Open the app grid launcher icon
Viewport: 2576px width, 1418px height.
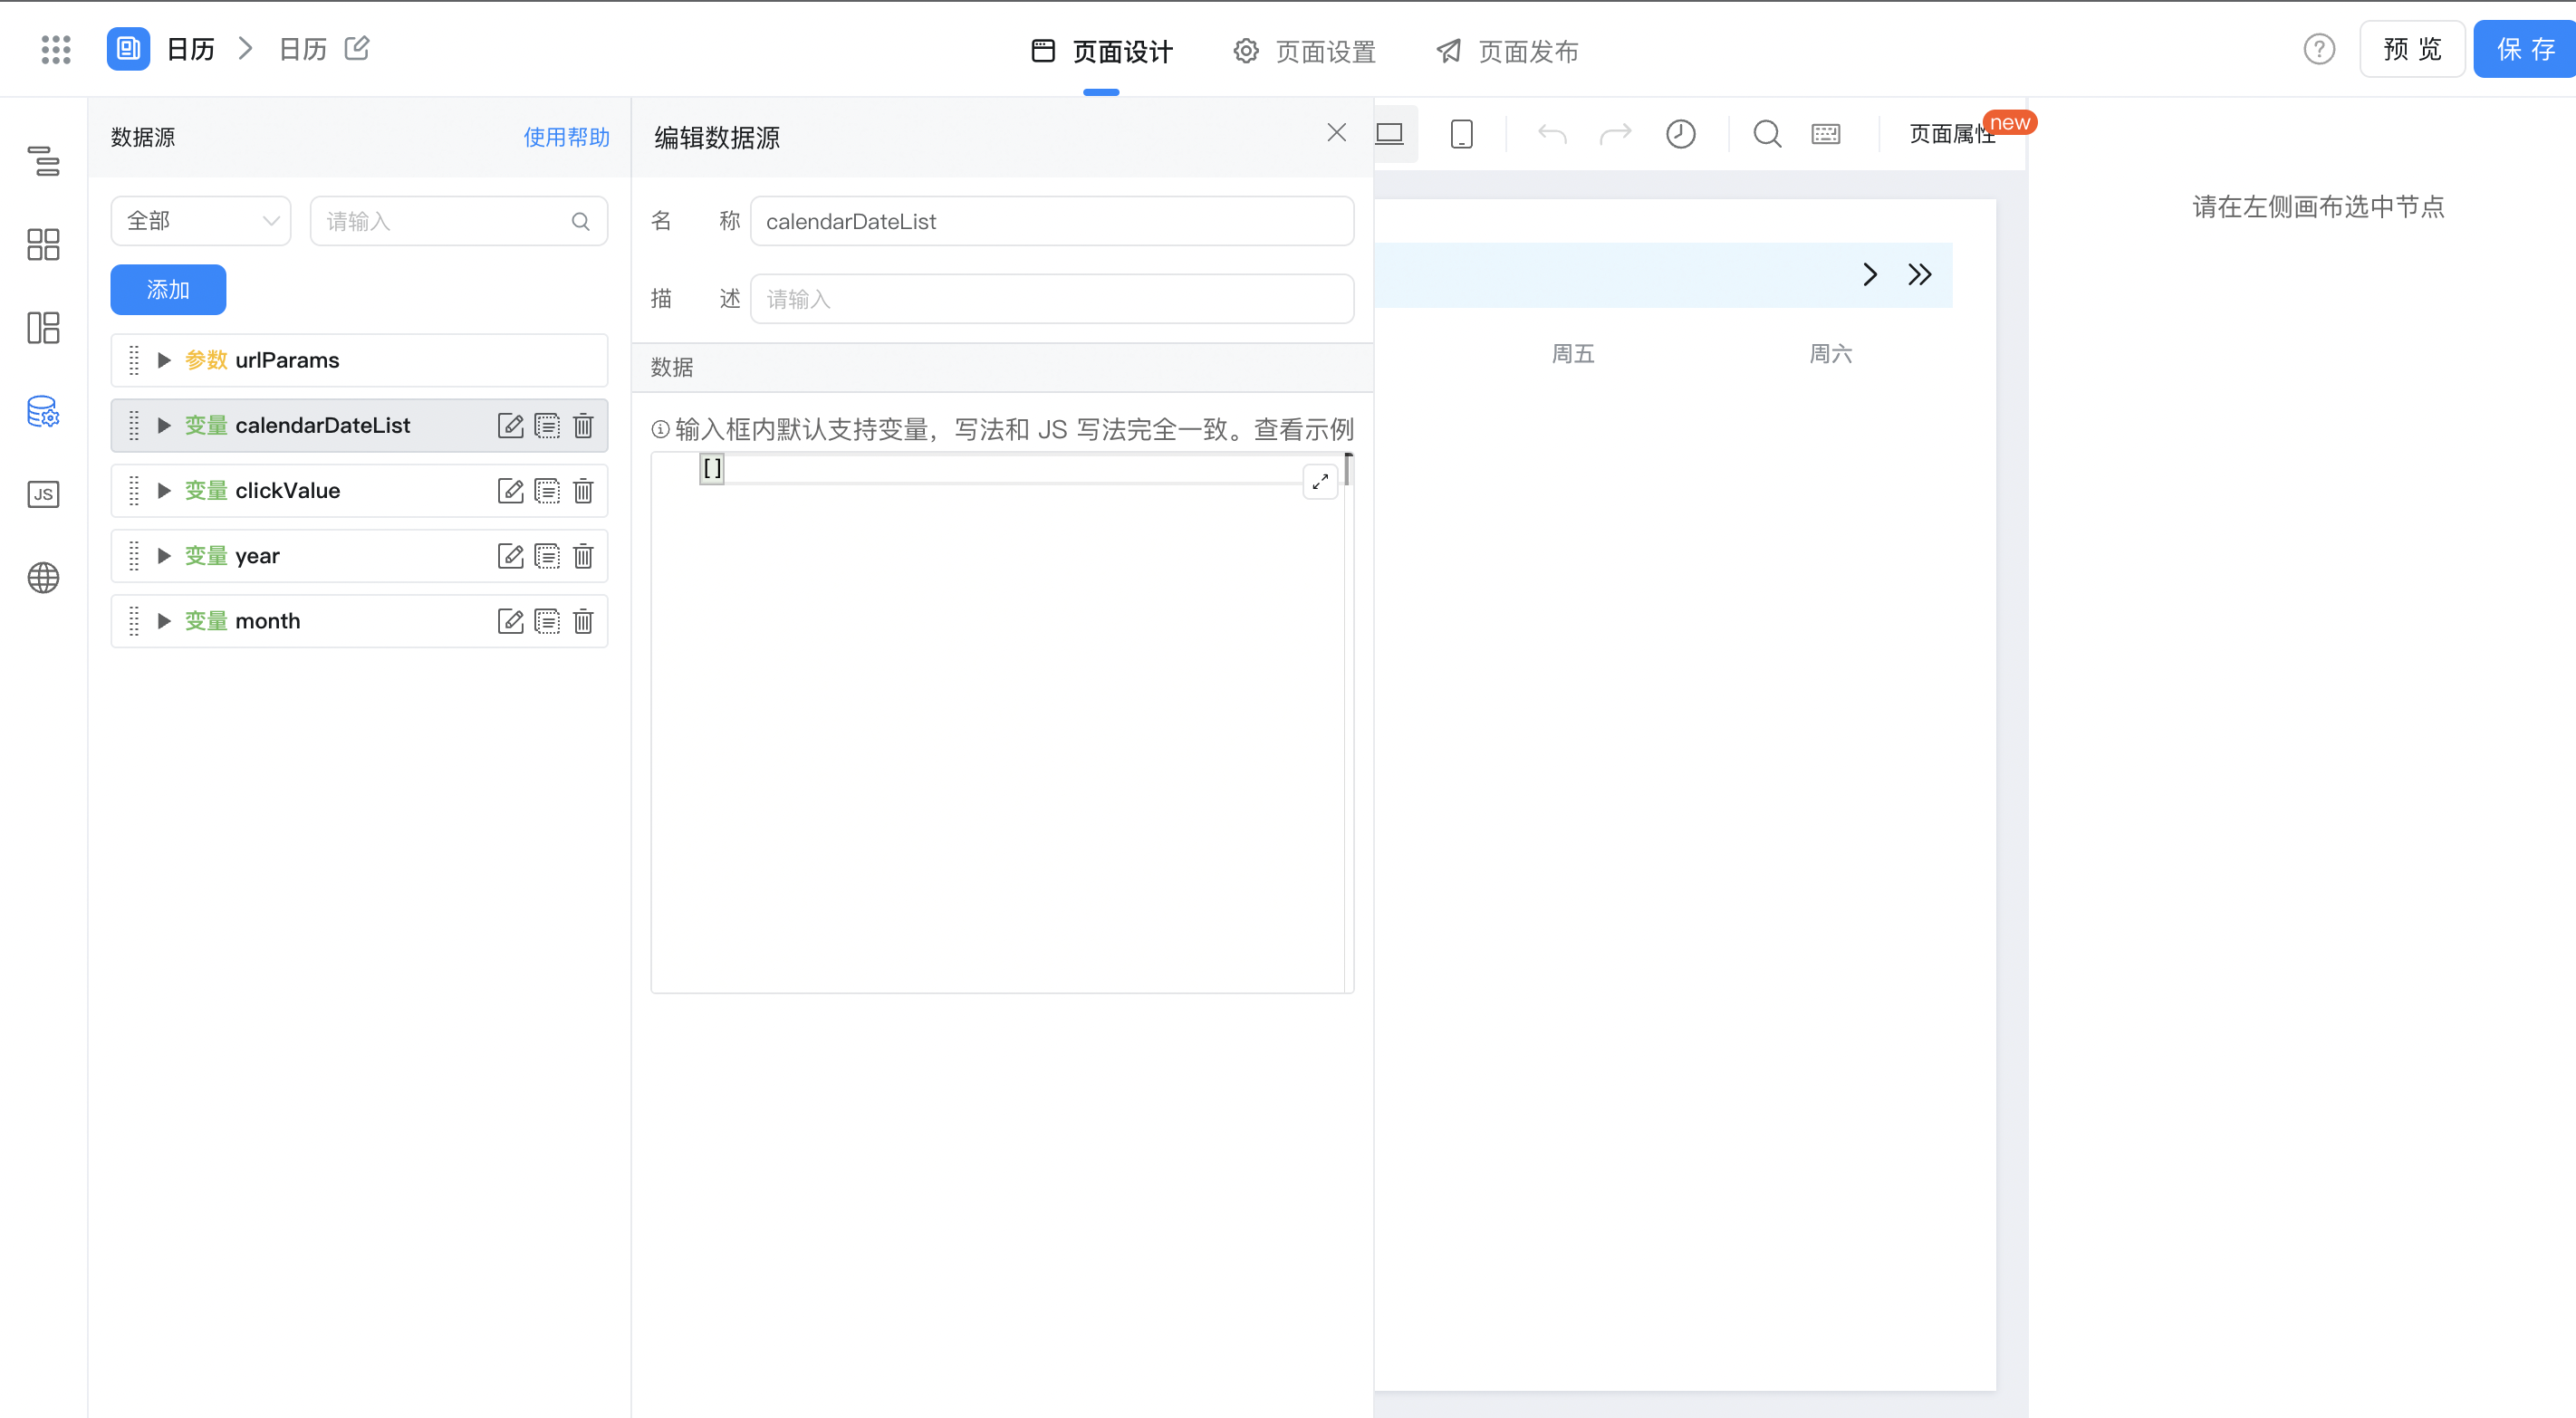click(x=56, y=49)
